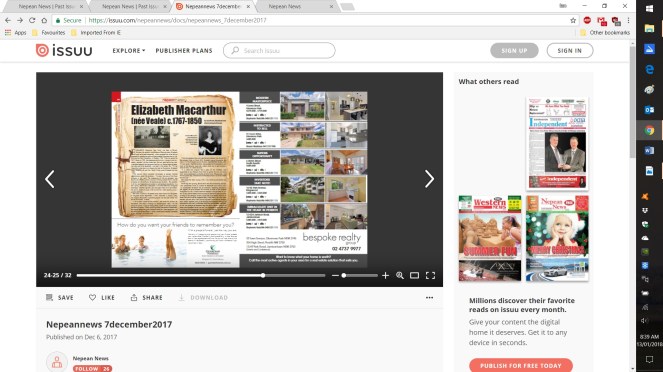Open Chrome's three-dot menu

(629, 20)
